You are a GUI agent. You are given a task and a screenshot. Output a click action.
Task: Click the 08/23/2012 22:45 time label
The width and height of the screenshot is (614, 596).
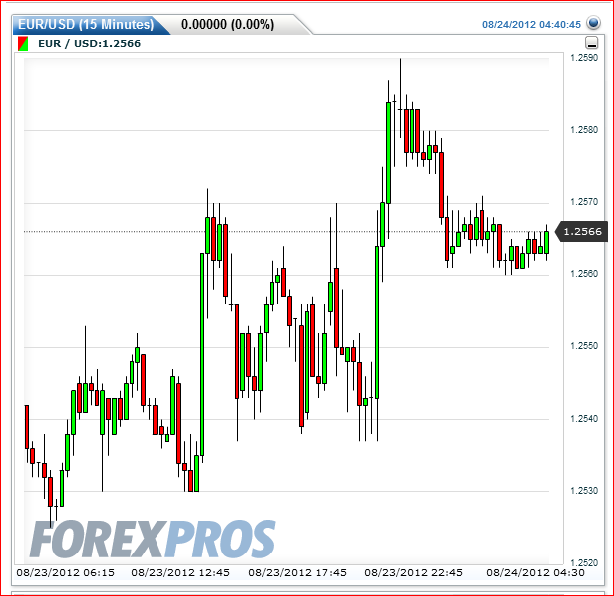point(414,573)
